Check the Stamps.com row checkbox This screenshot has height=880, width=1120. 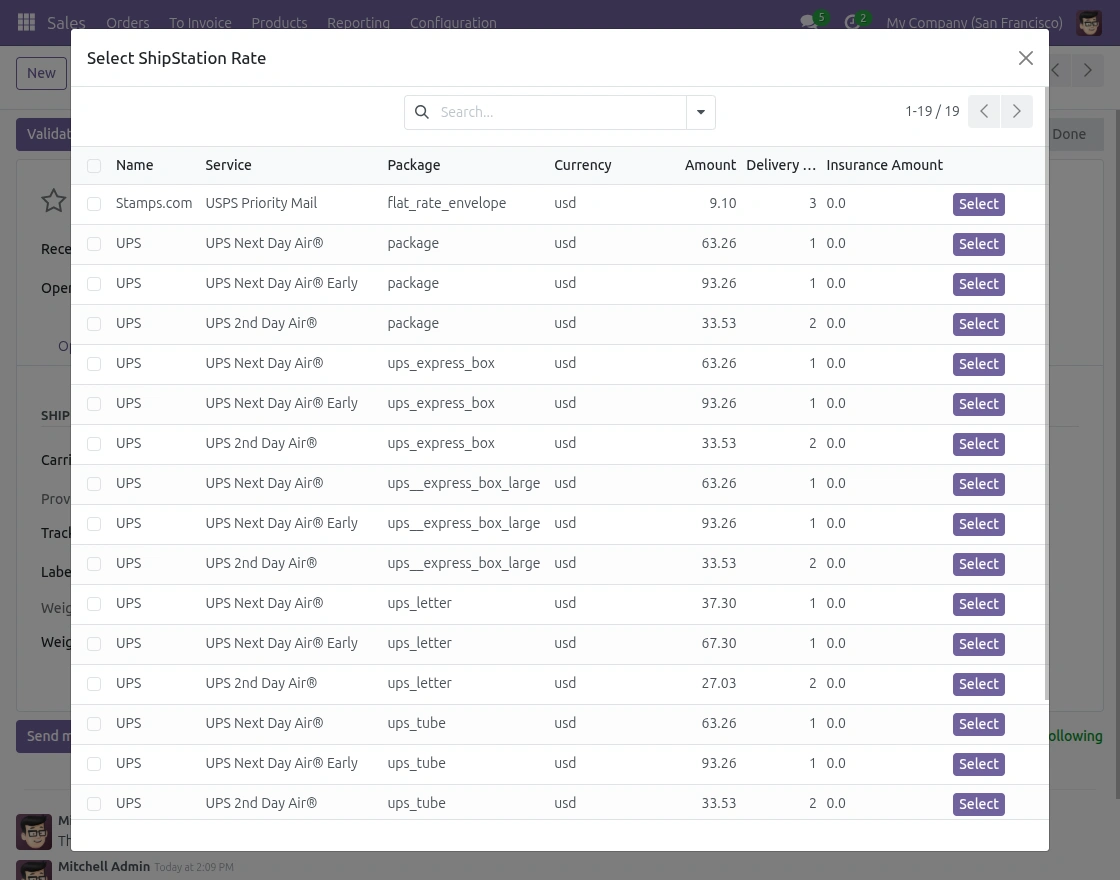tap(94, 204)
